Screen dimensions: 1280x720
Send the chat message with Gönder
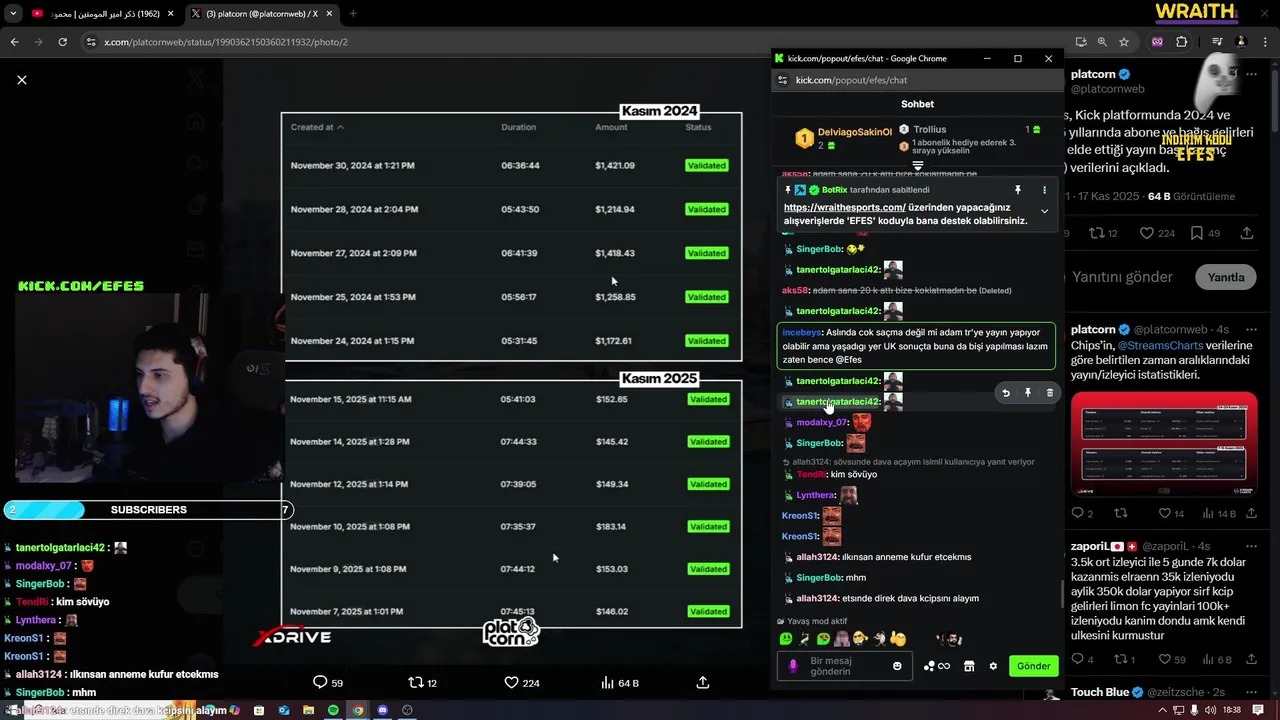pos(1033,666)
